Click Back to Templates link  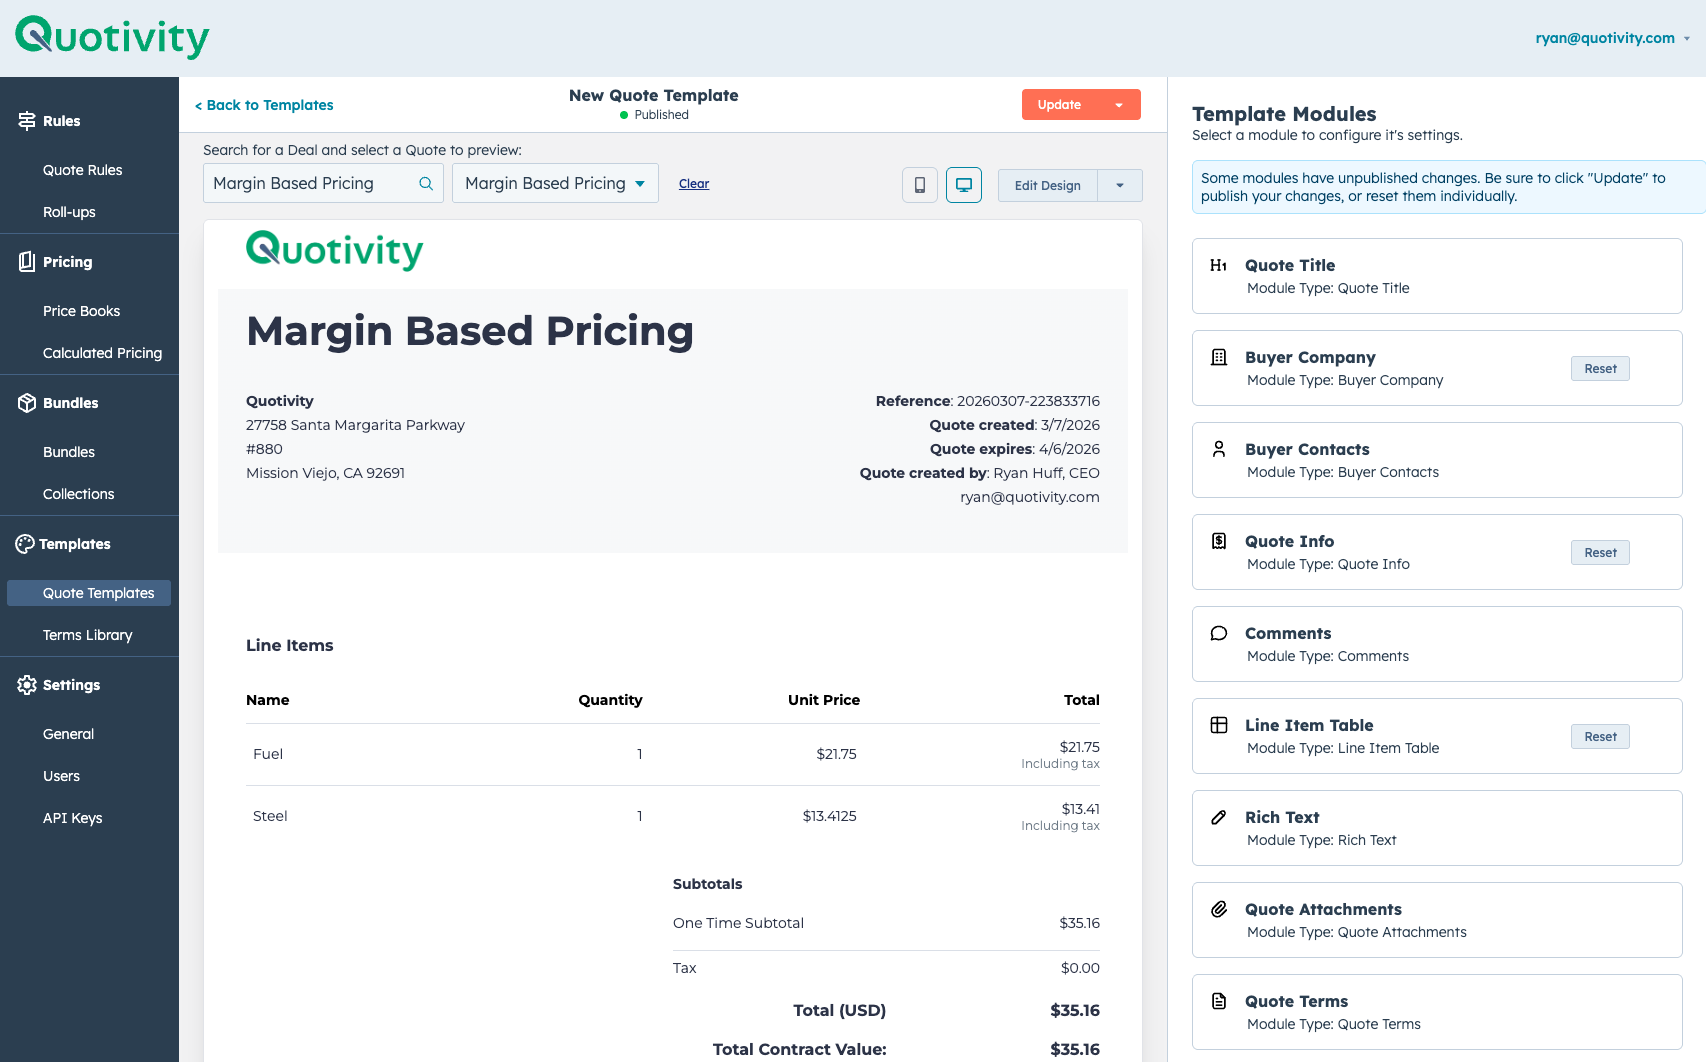(x=264, y=105)
